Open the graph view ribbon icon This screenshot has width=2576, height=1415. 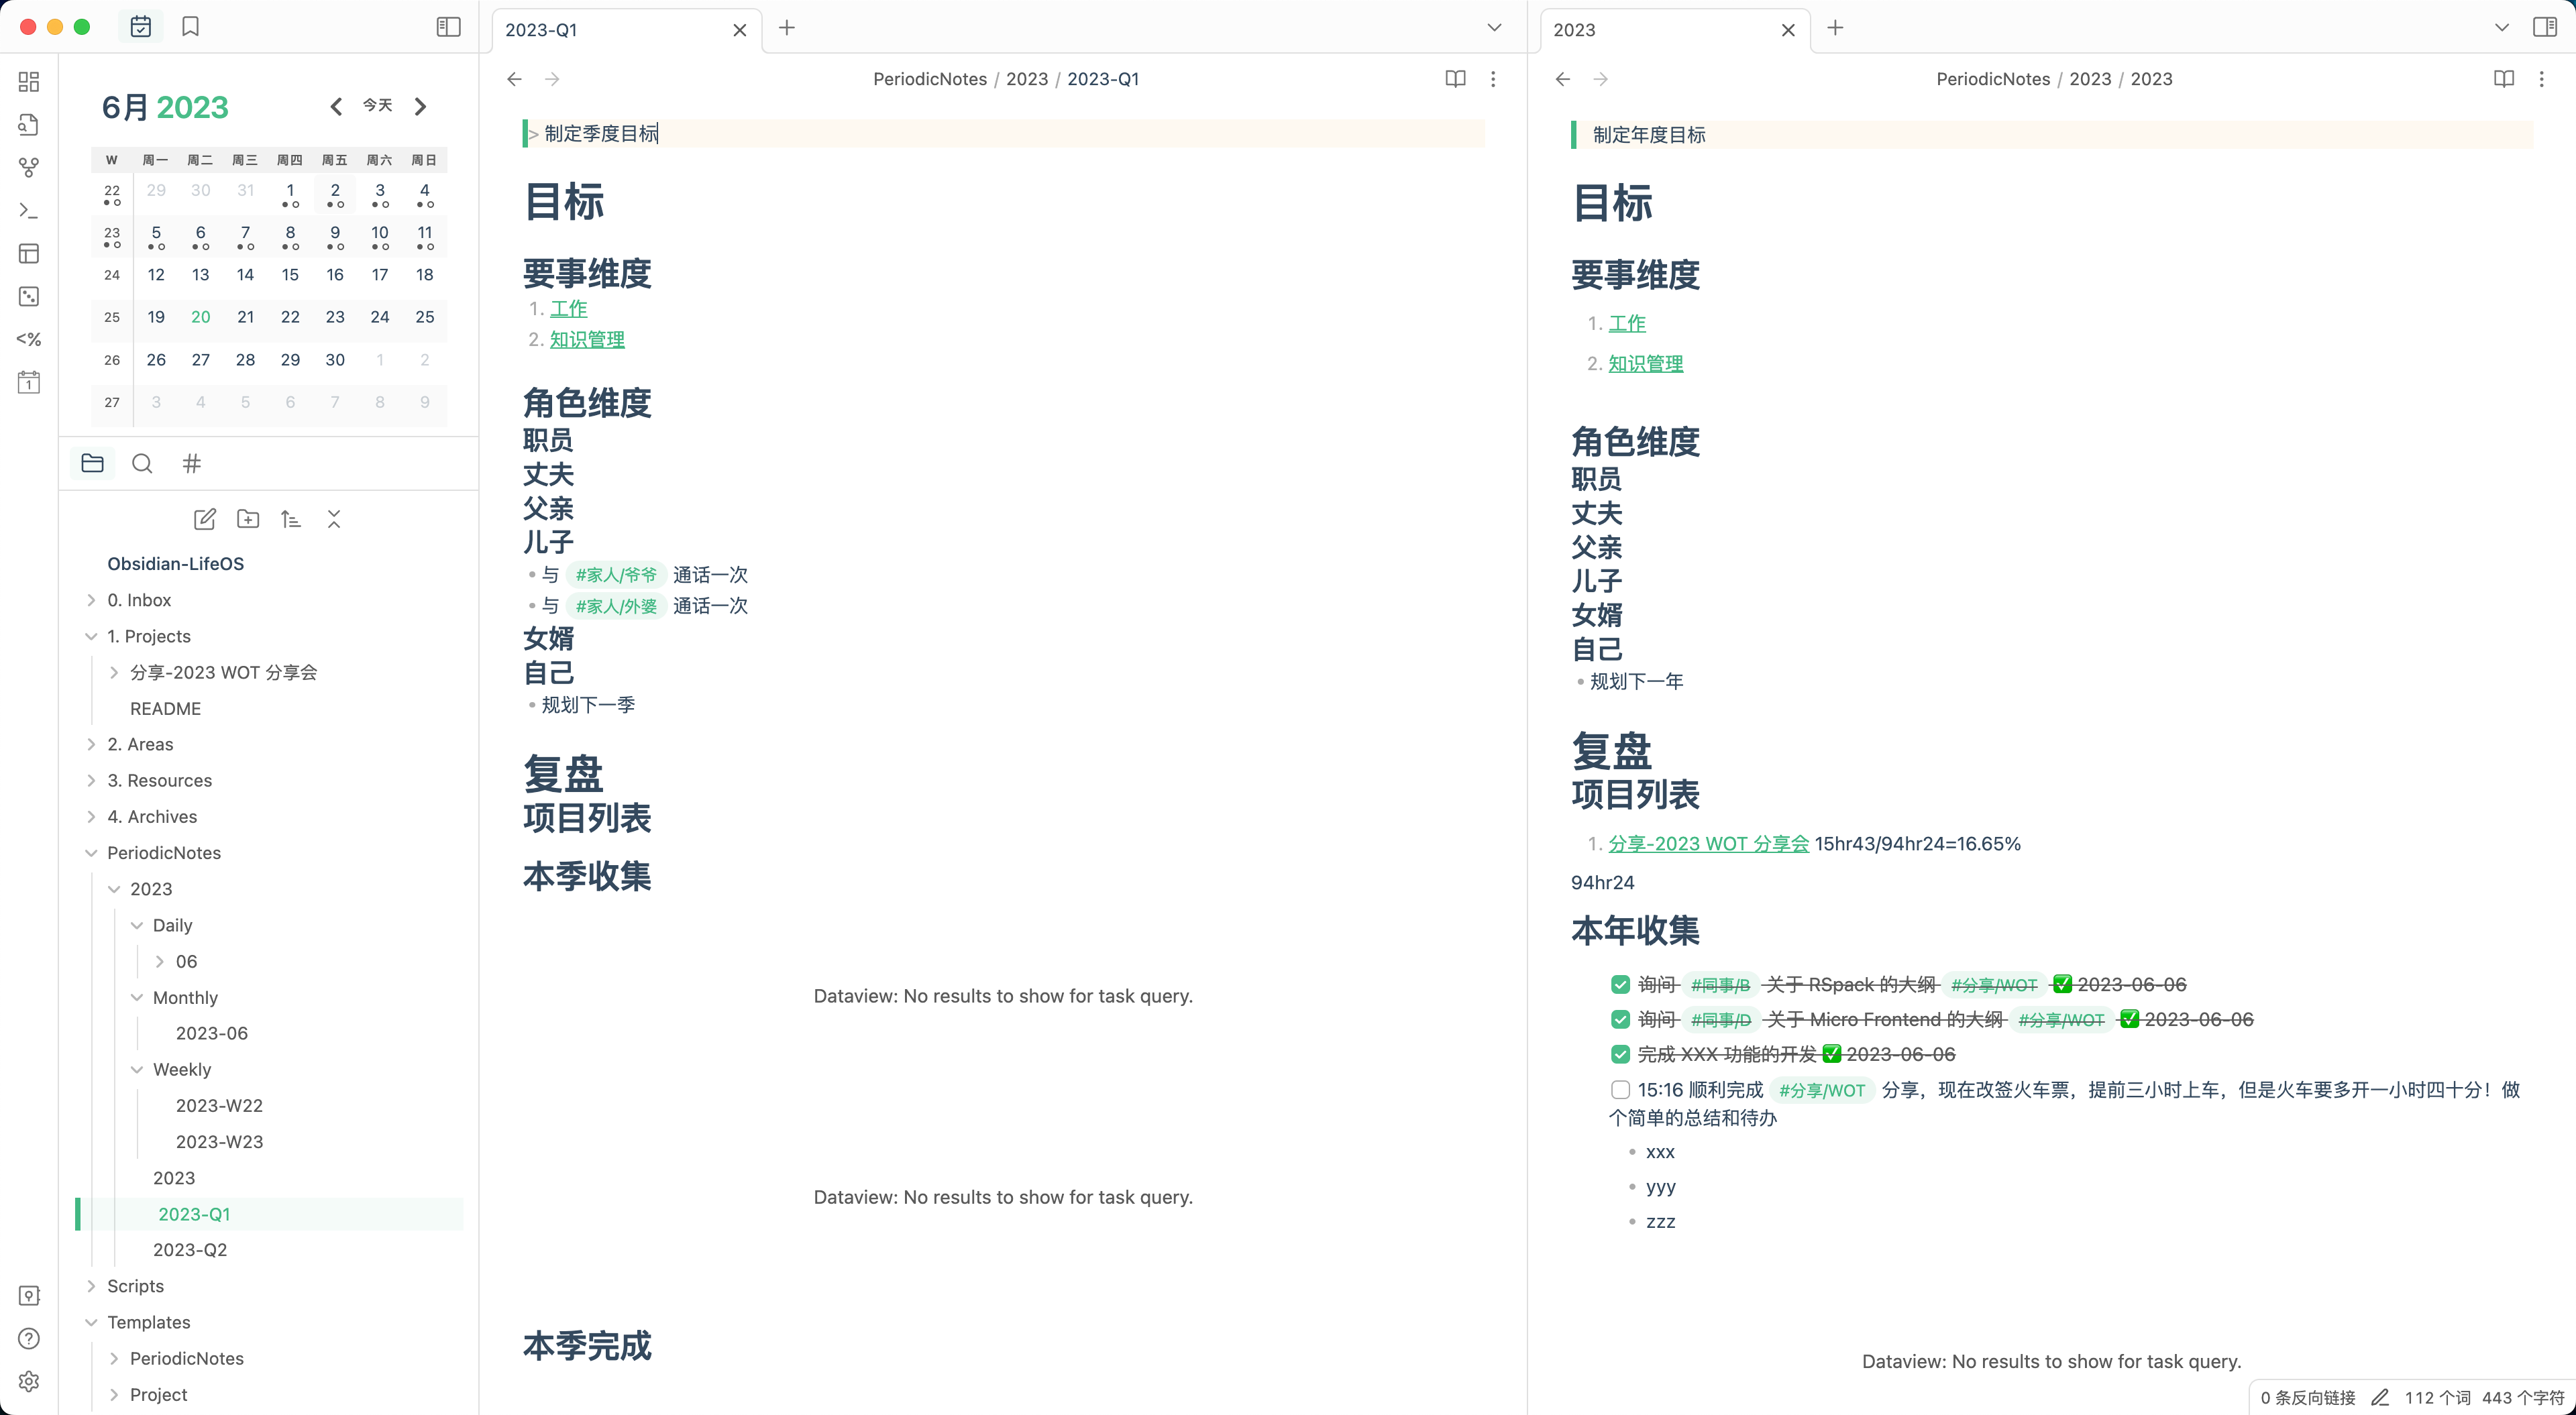click(x=29, y=168)
